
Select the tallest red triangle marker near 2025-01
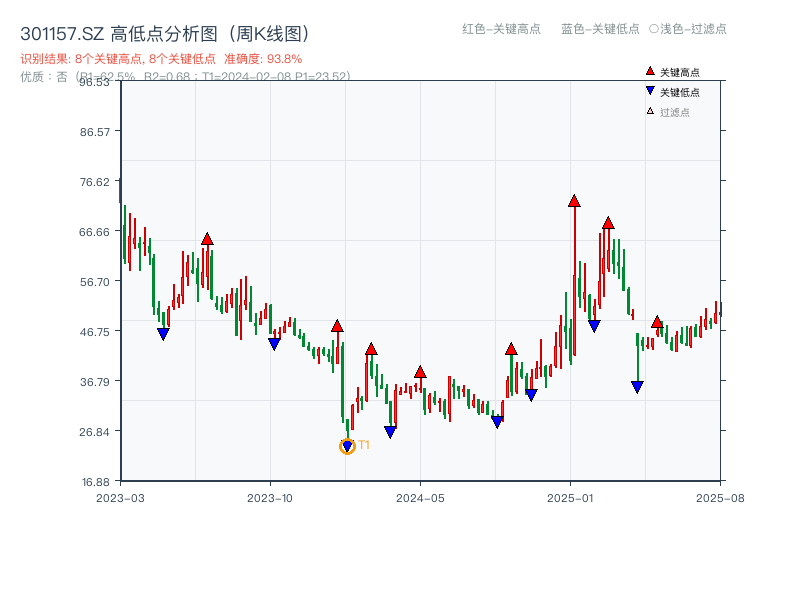(575, 199)
